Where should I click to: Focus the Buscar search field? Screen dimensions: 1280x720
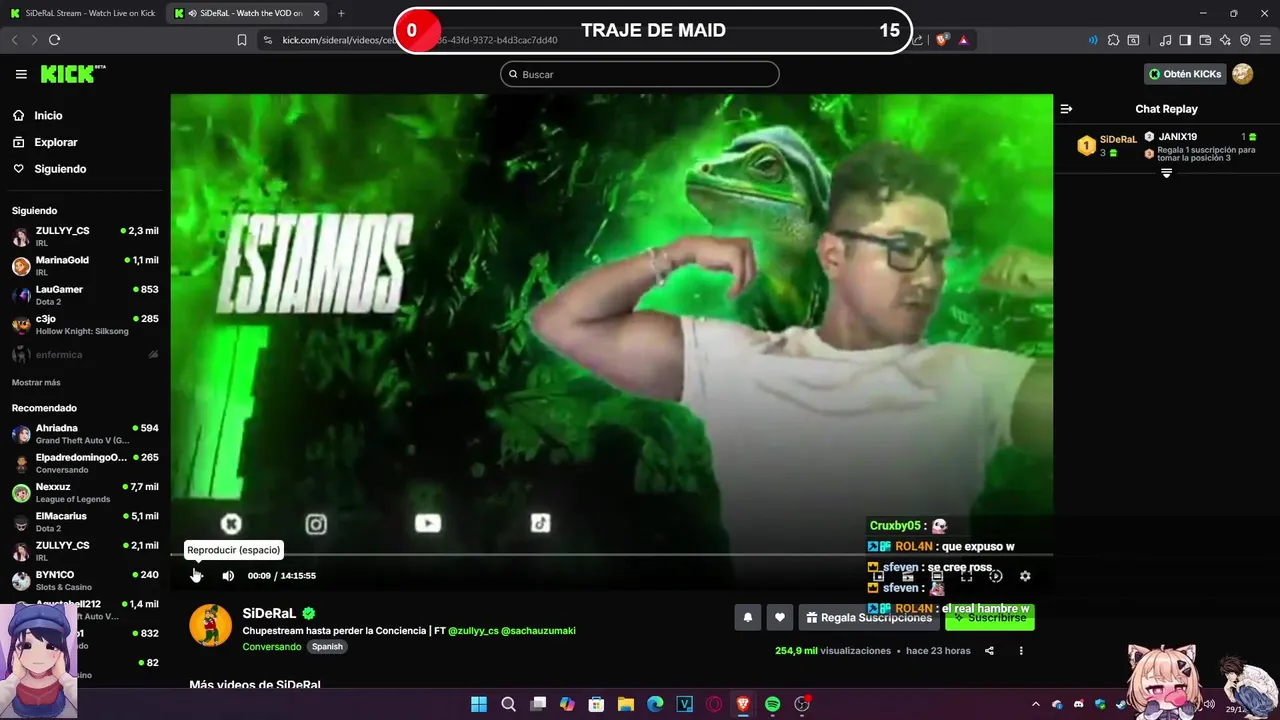(640, 74)
